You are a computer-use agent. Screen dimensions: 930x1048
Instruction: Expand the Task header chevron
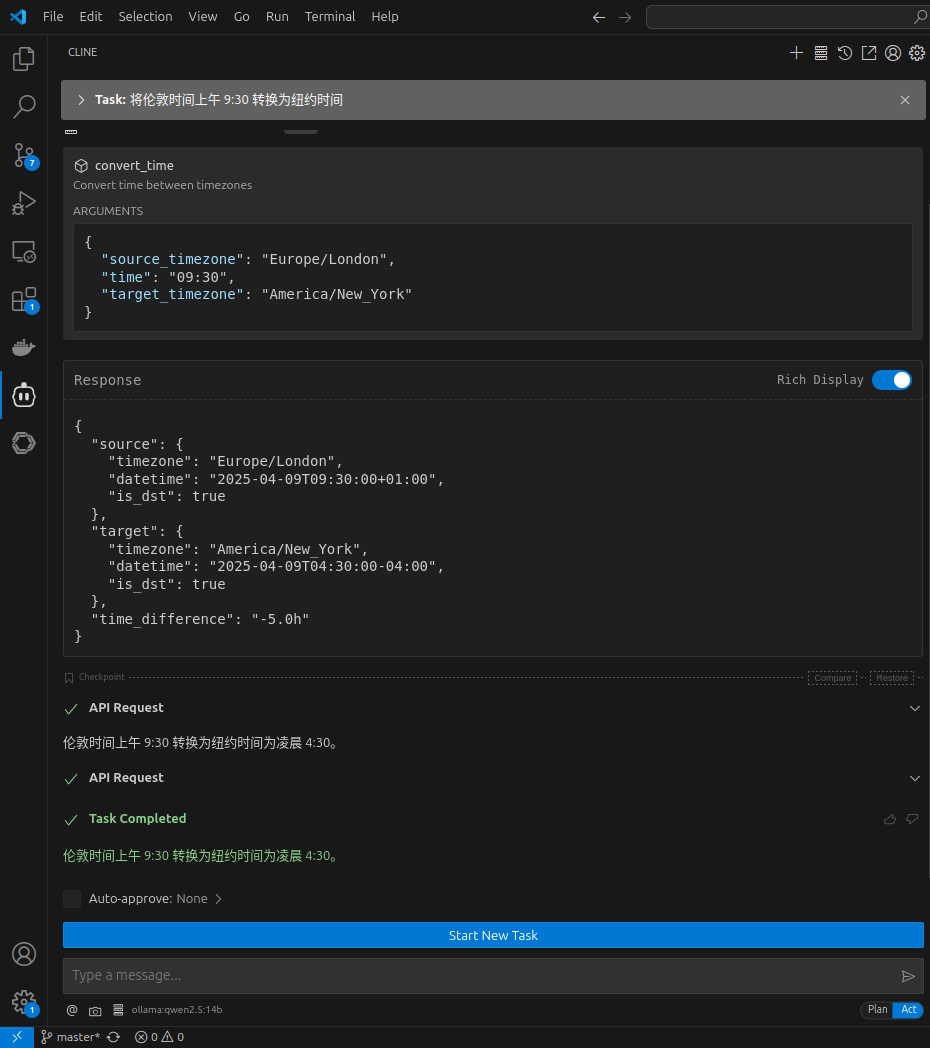(x=81, y=100)
